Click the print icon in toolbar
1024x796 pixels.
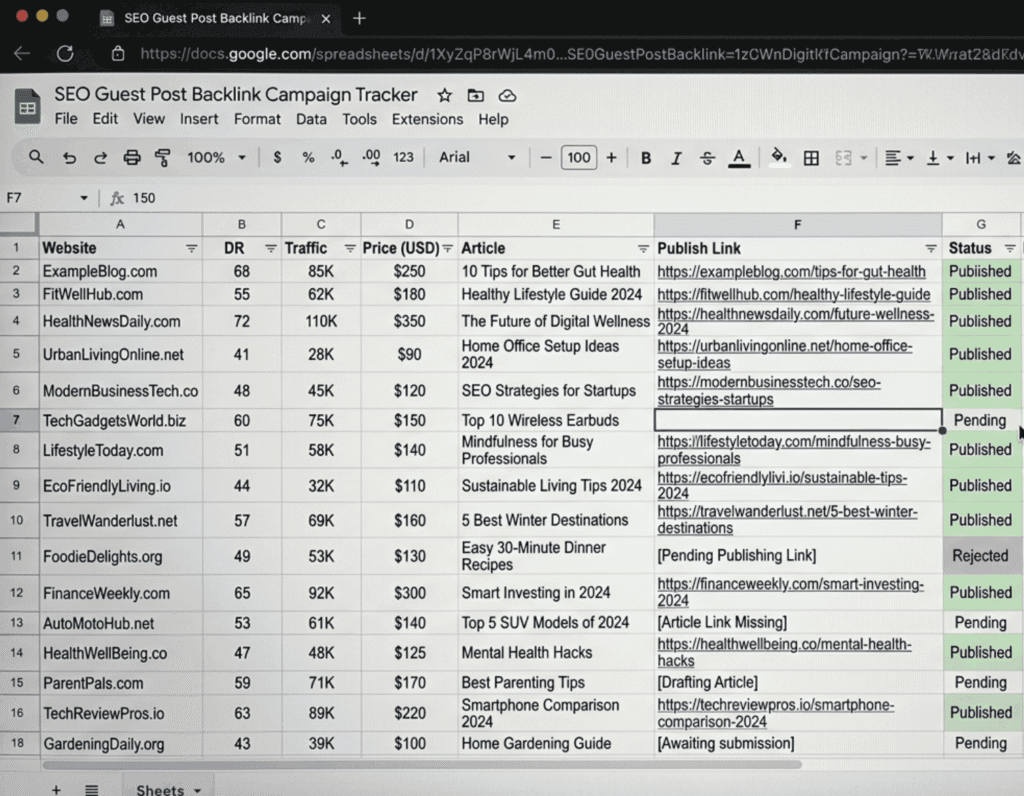click(131, 158)
